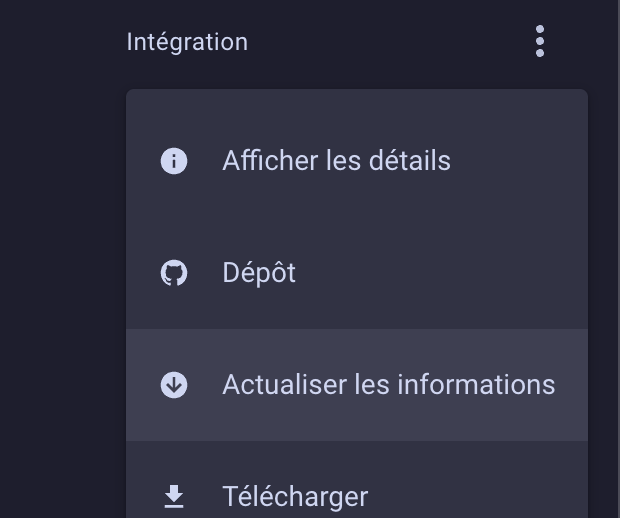
Task: Open the three-dot overflow menu
Action: [x=540, y=41]
